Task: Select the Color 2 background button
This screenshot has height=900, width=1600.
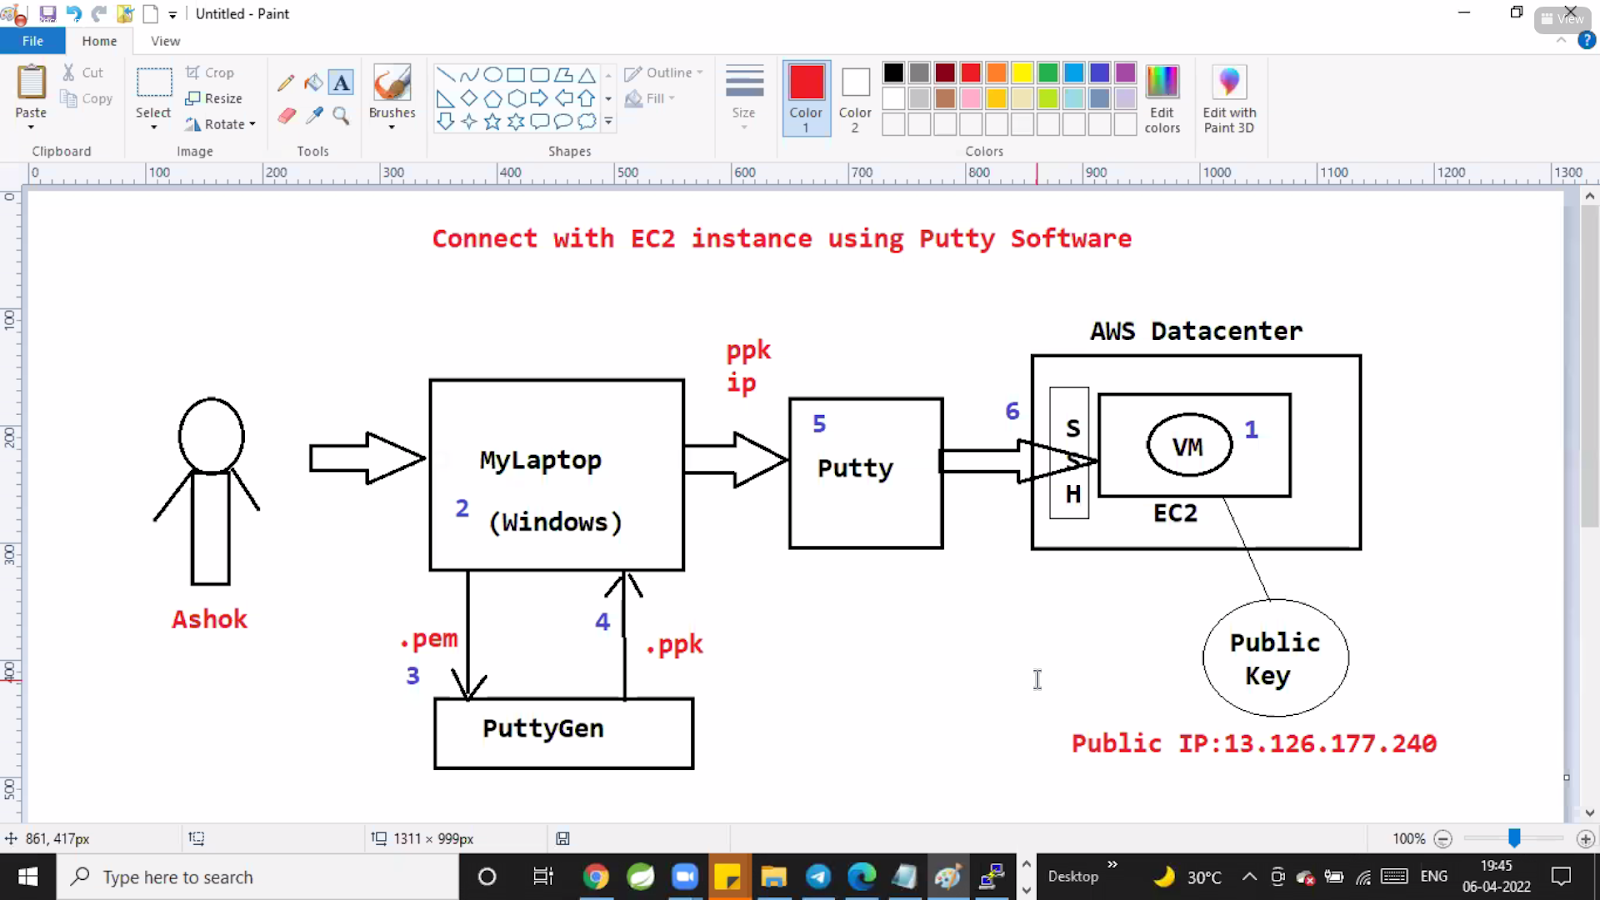Action: tap(855, 98)
